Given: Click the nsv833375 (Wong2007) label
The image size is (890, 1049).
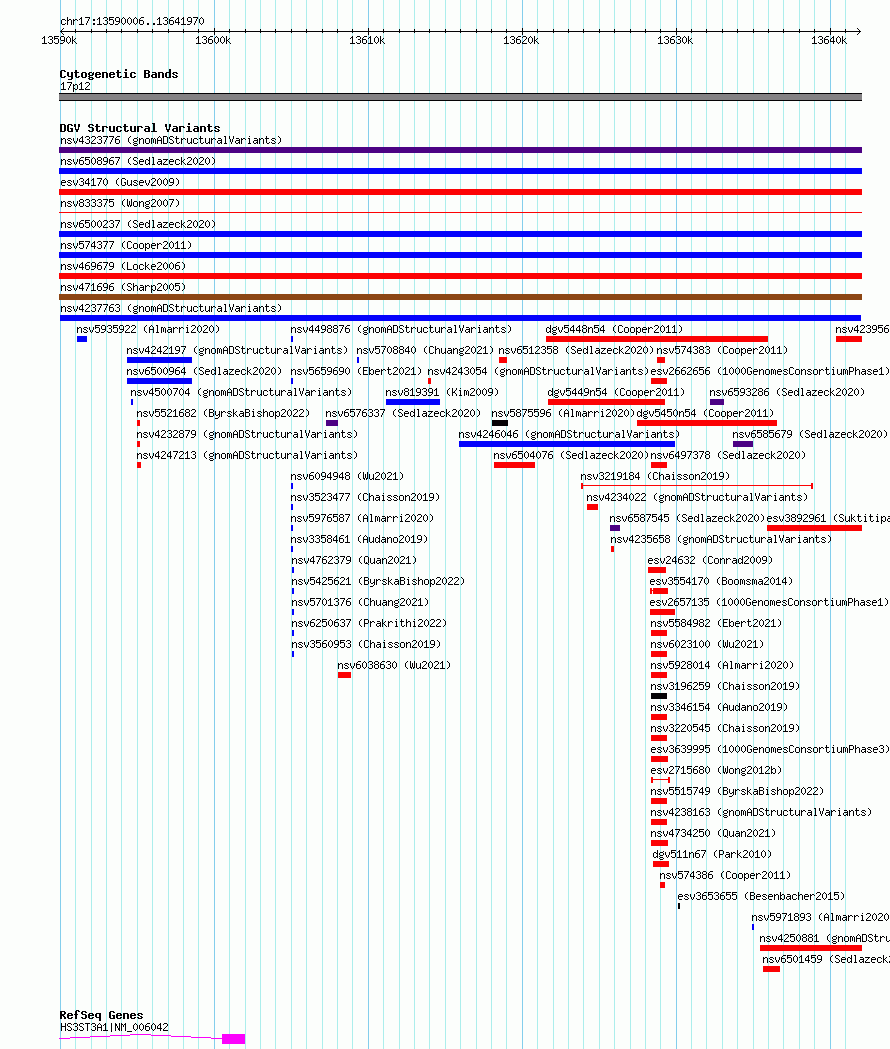Looking at the screenshot, I should pyautogui.click(x=120, y=203).
